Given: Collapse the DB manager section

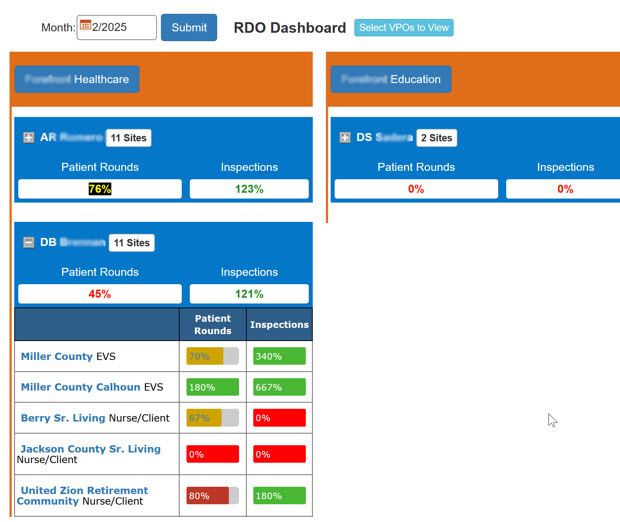Looking at the screenshot, I should 28,243.
